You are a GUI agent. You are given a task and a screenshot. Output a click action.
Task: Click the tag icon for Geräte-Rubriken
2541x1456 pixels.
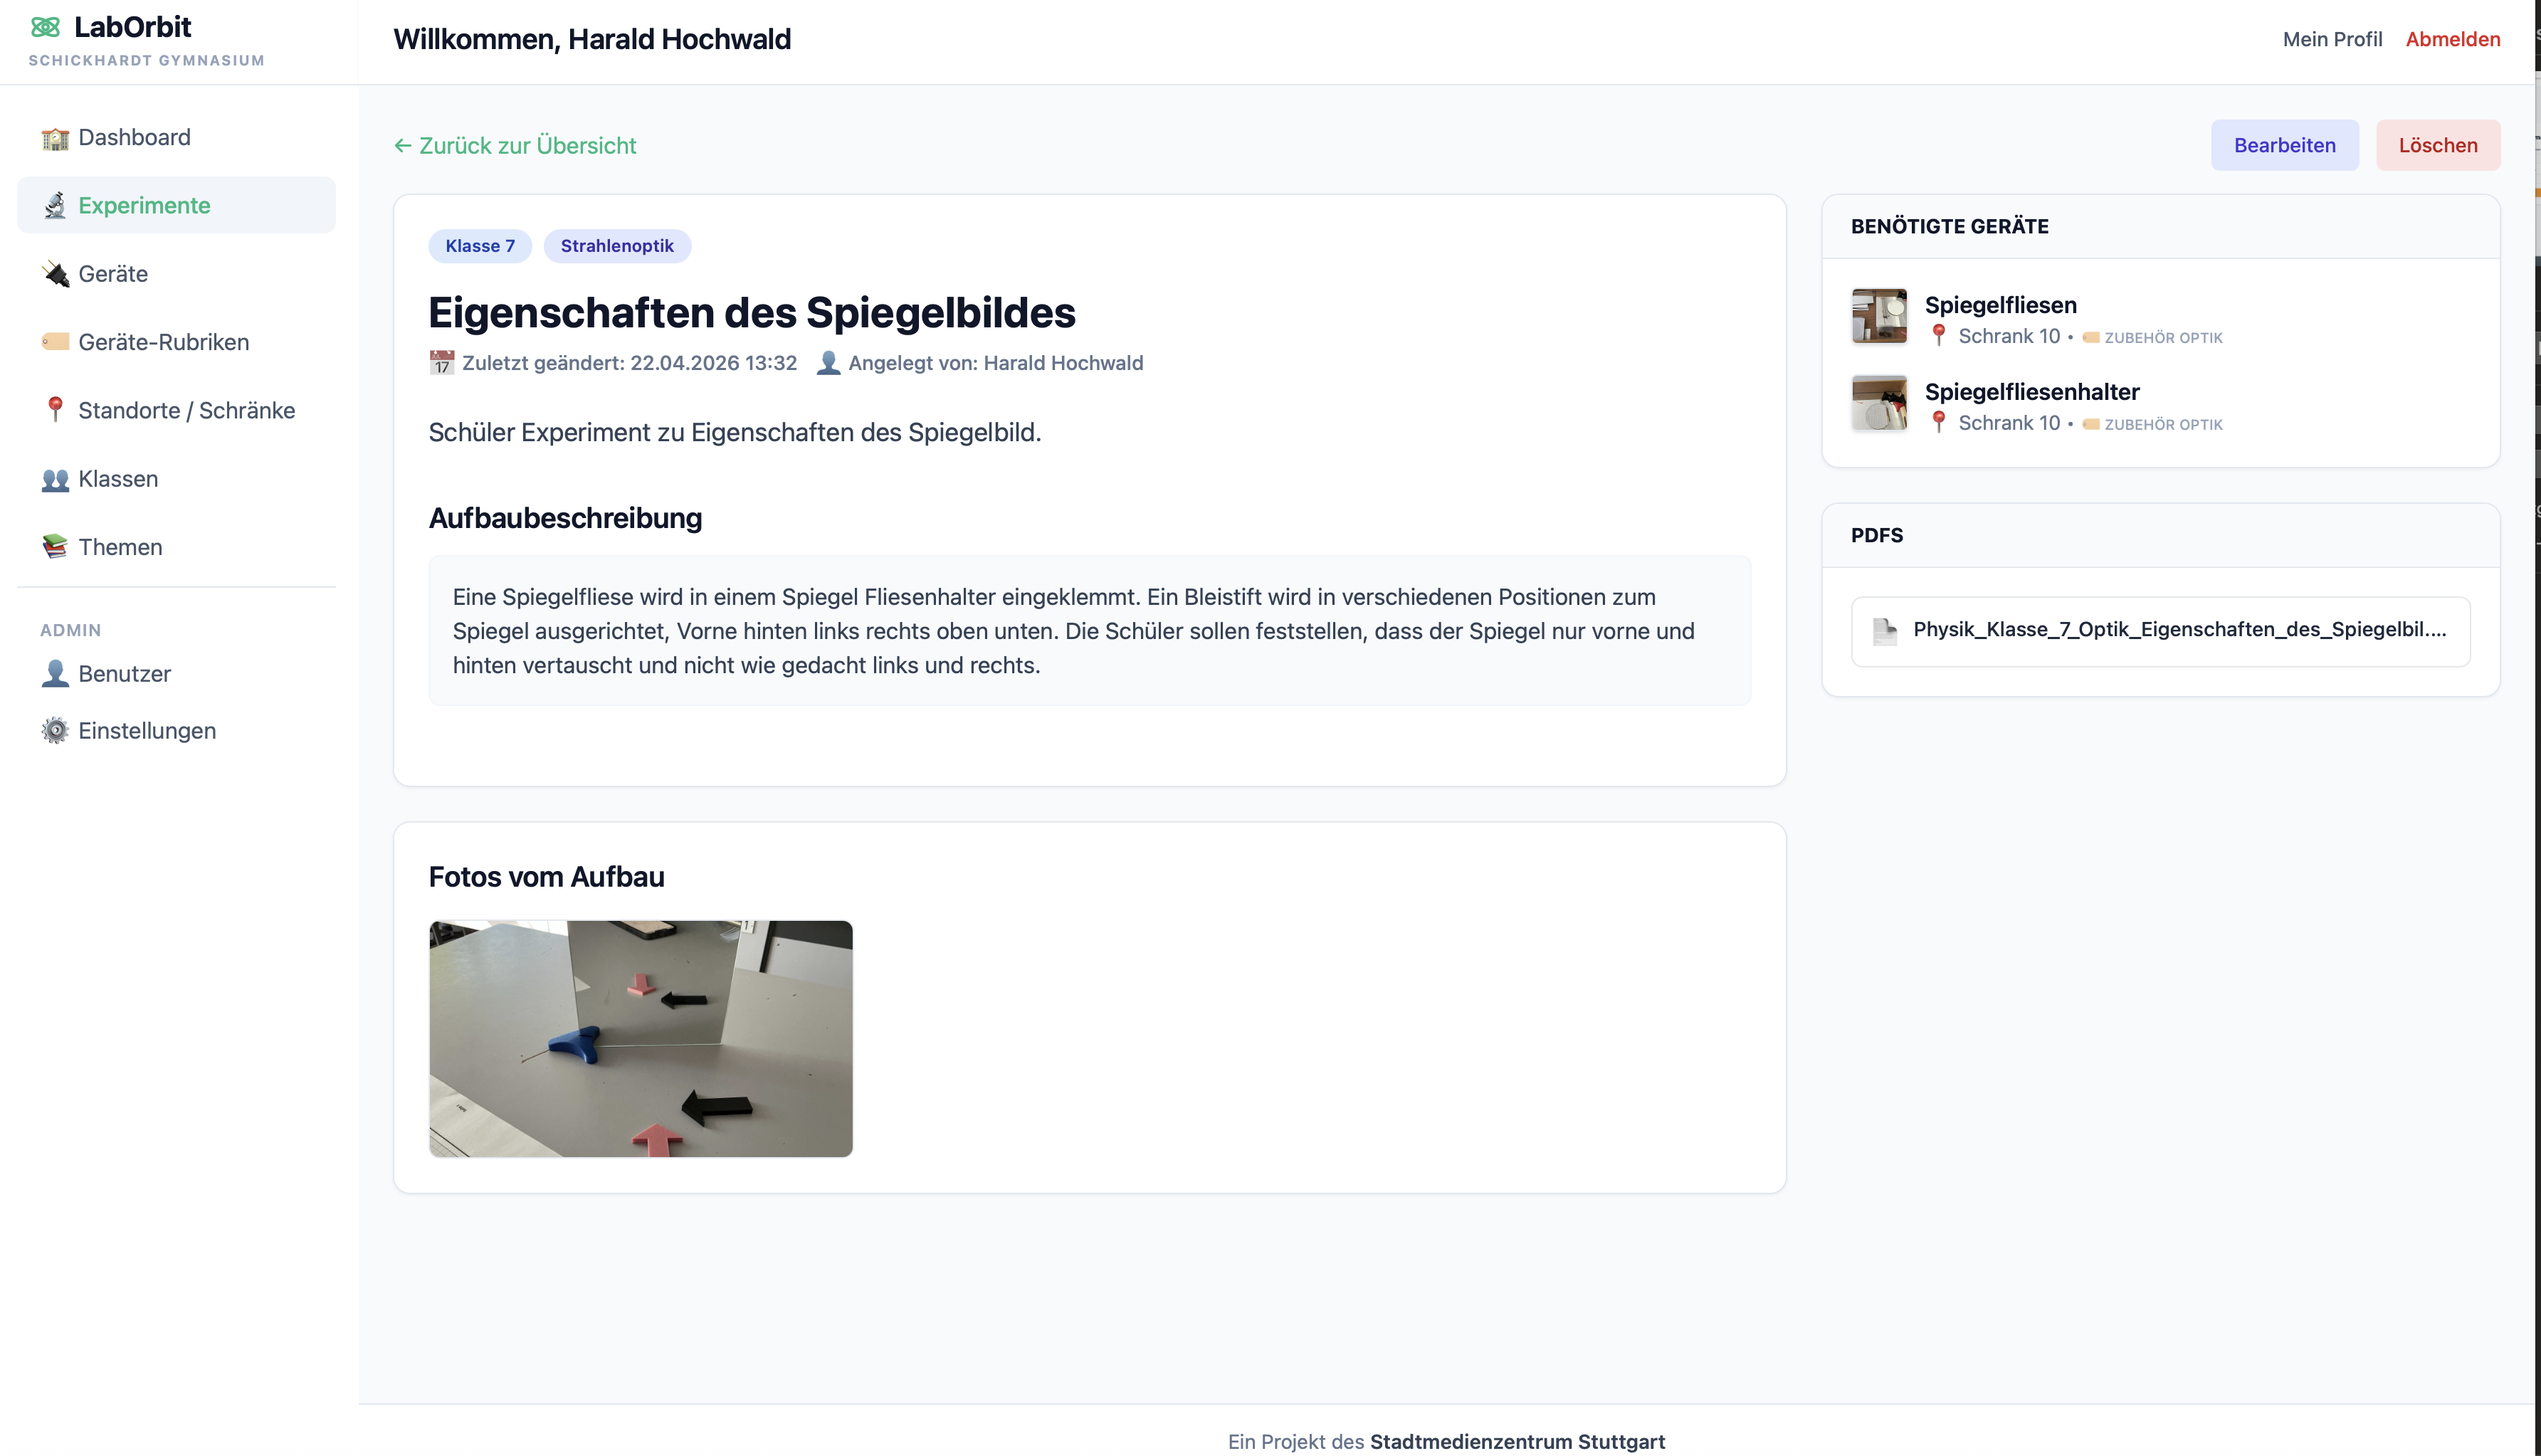click(x=54, y=341)
